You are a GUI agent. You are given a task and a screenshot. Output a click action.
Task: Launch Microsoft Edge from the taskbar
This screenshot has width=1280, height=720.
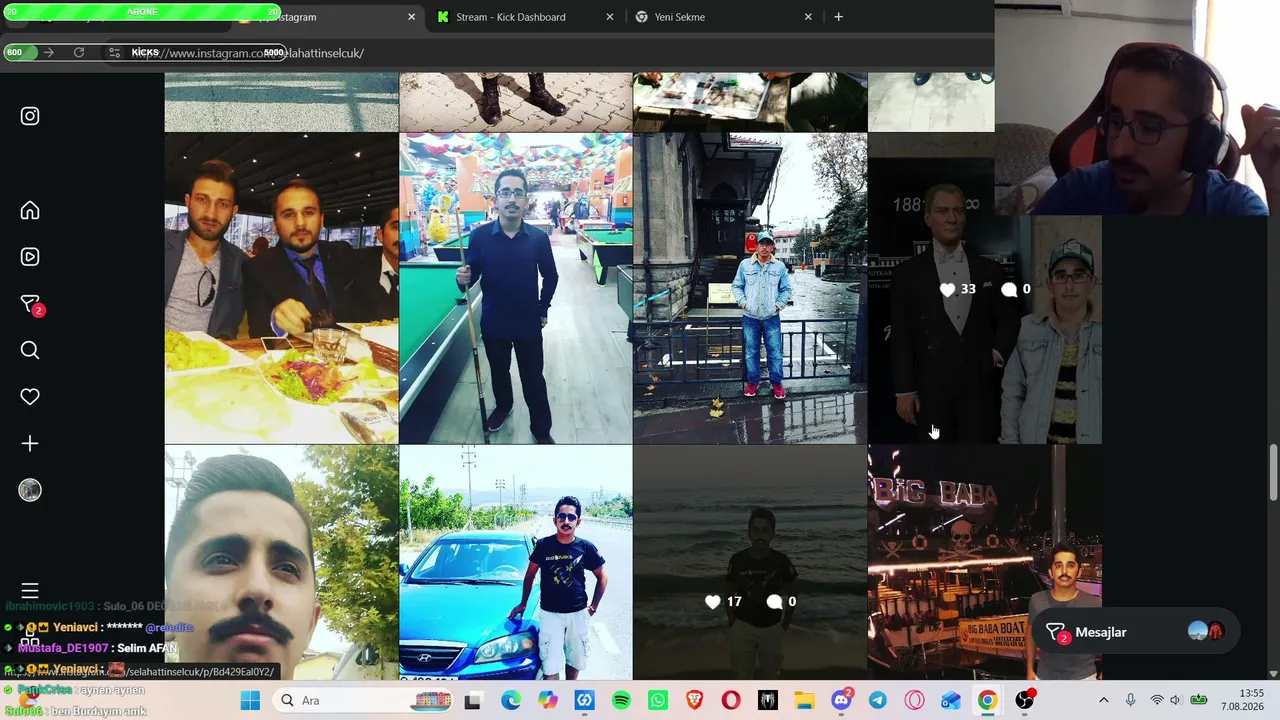click(511, 700)
